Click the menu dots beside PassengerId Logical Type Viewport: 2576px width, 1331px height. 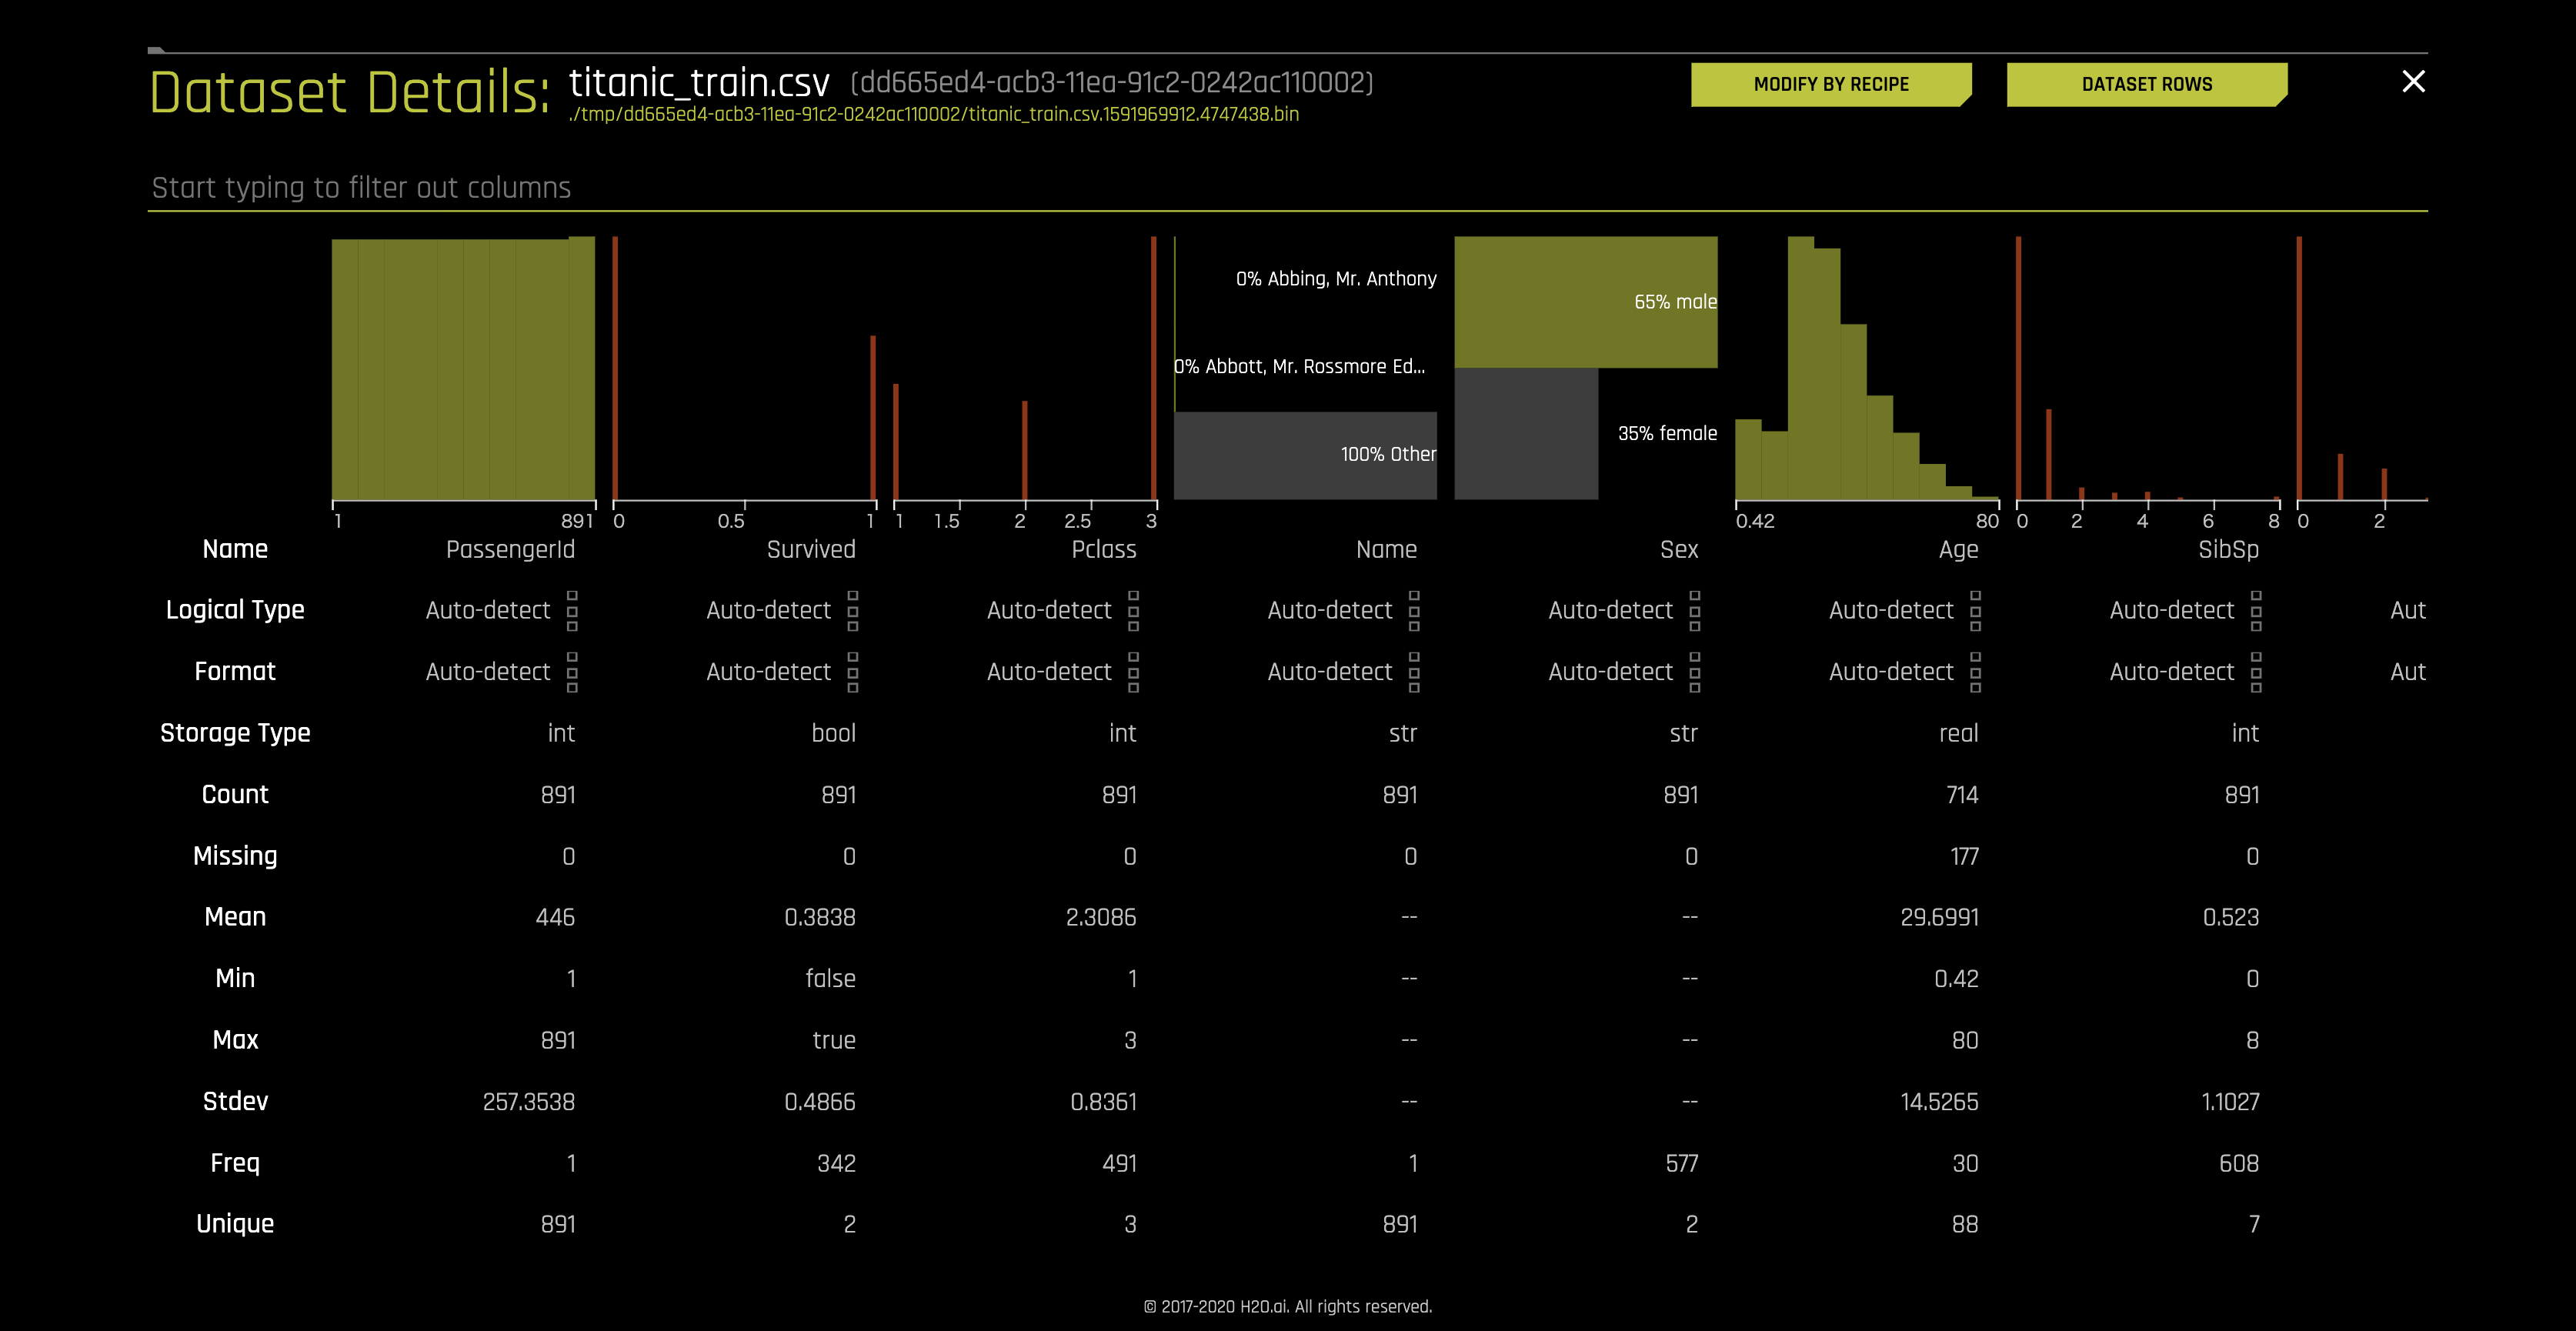(x=572, y=611)
